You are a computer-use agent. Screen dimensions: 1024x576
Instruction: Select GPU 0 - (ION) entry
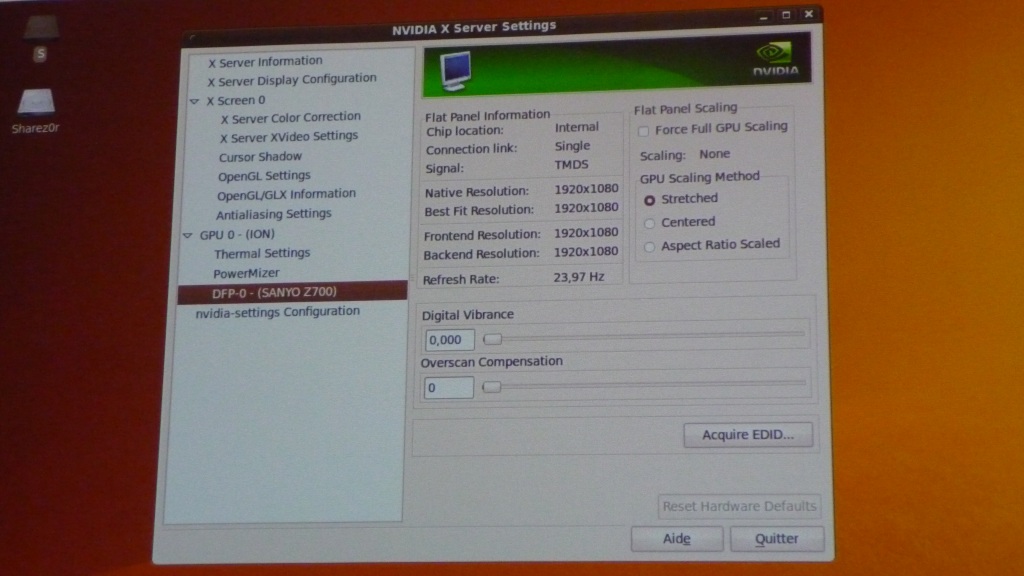(237, 234)
